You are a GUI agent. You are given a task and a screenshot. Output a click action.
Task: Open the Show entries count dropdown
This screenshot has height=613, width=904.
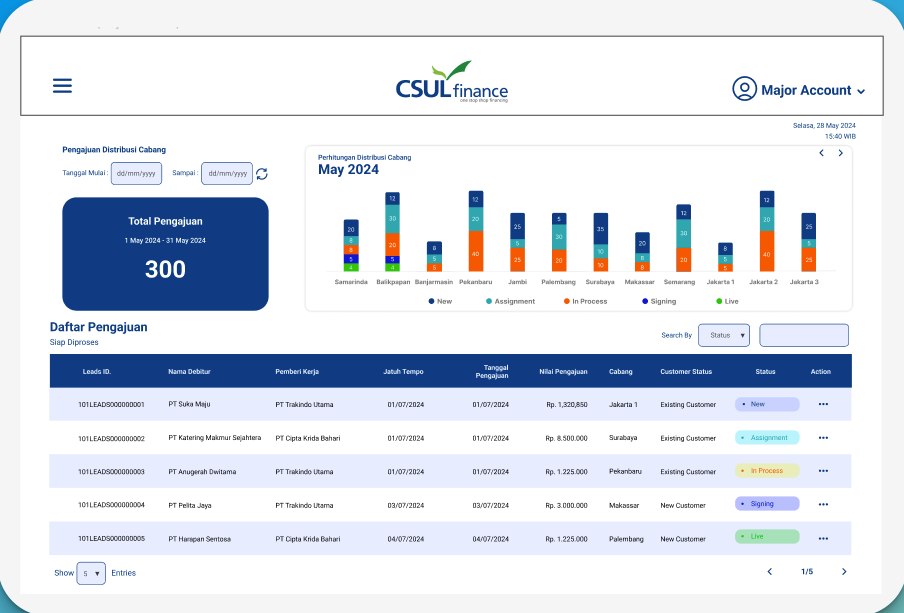(91, 573)
